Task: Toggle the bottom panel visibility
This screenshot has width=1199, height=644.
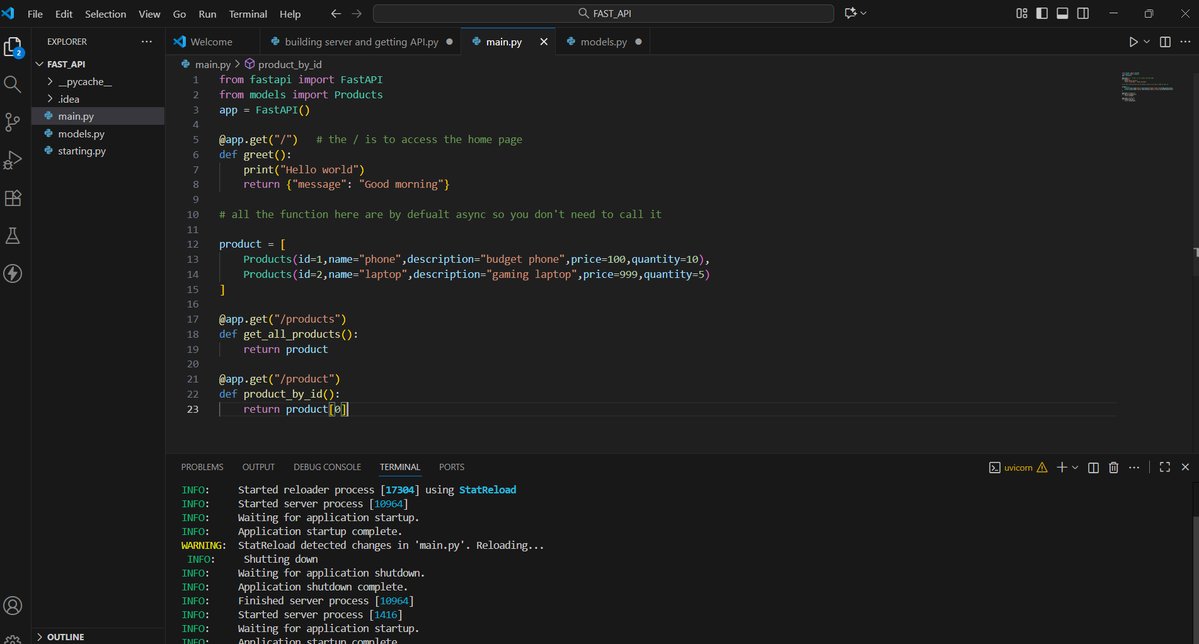Action: (x=1062, y=13)
